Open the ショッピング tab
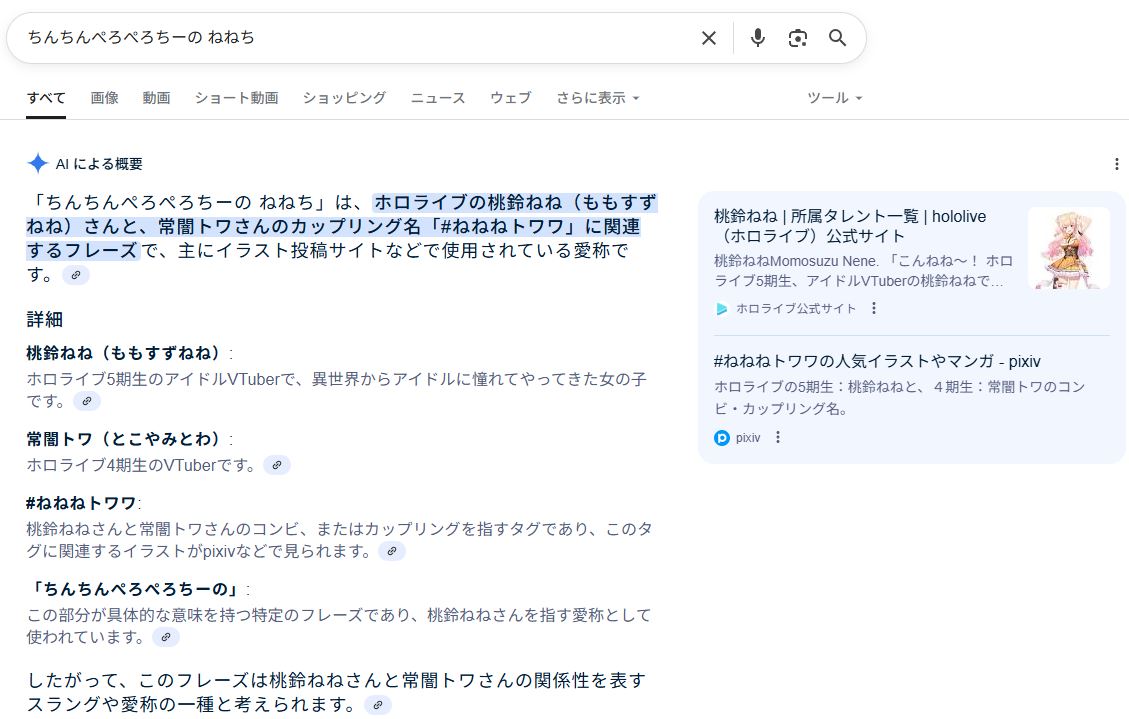1129x719 pixels. [x=344, y=98]
